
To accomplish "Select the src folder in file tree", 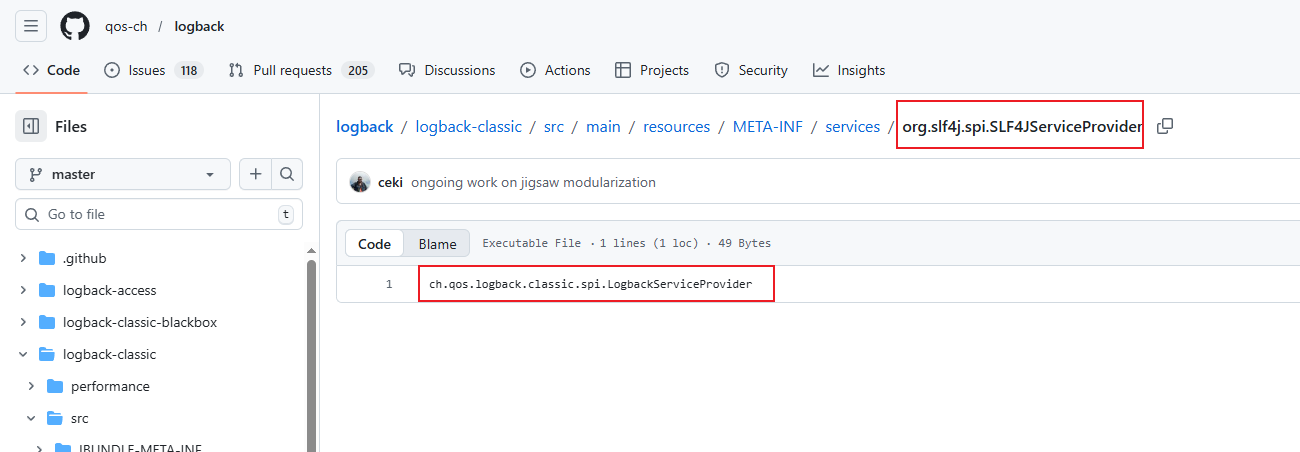I will click(x=159, y=418).
